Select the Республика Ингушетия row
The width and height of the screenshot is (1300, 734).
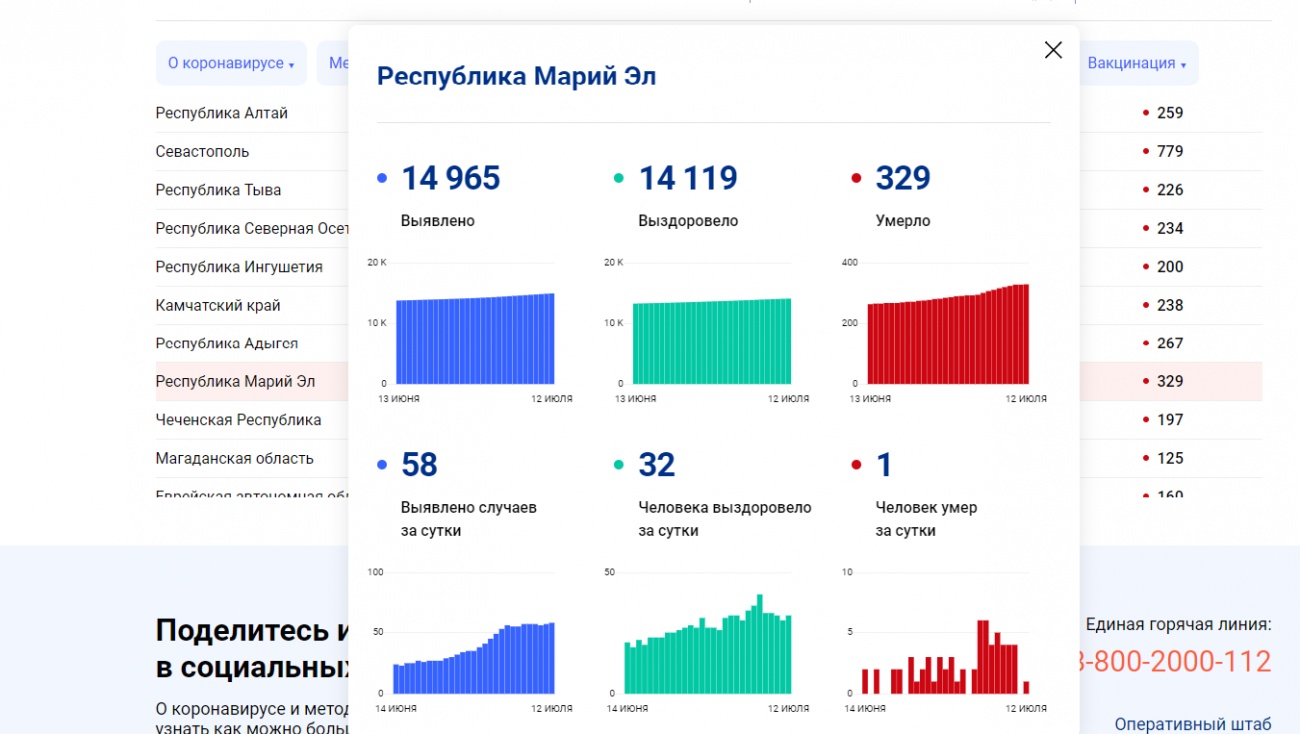point(239,267)
